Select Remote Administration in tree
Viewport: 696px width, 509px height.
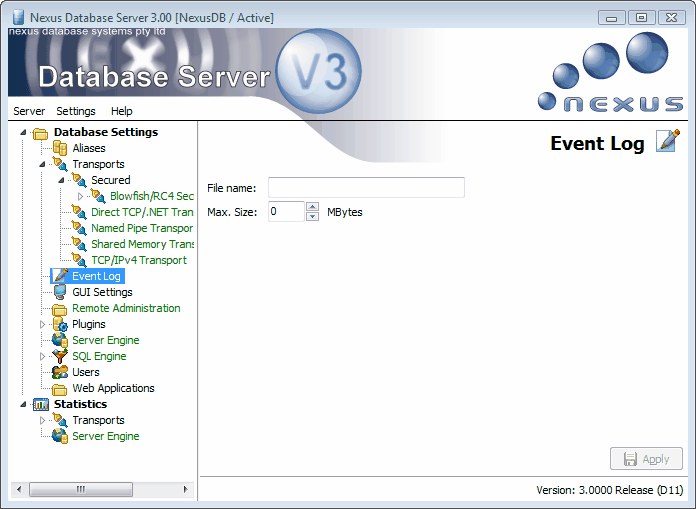coord(126,308)
